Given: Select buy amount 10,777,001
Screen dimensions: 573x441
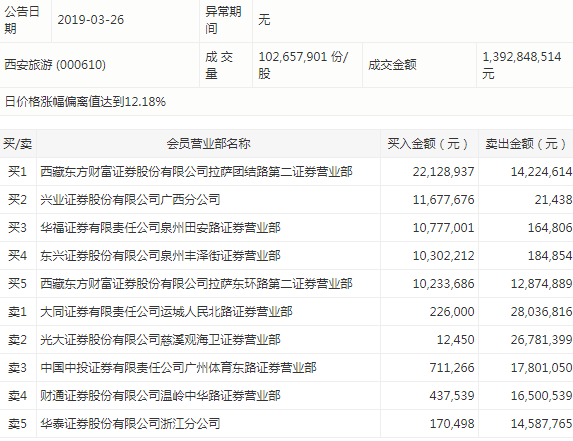Looking at the screenshot, I should (443, 228).
